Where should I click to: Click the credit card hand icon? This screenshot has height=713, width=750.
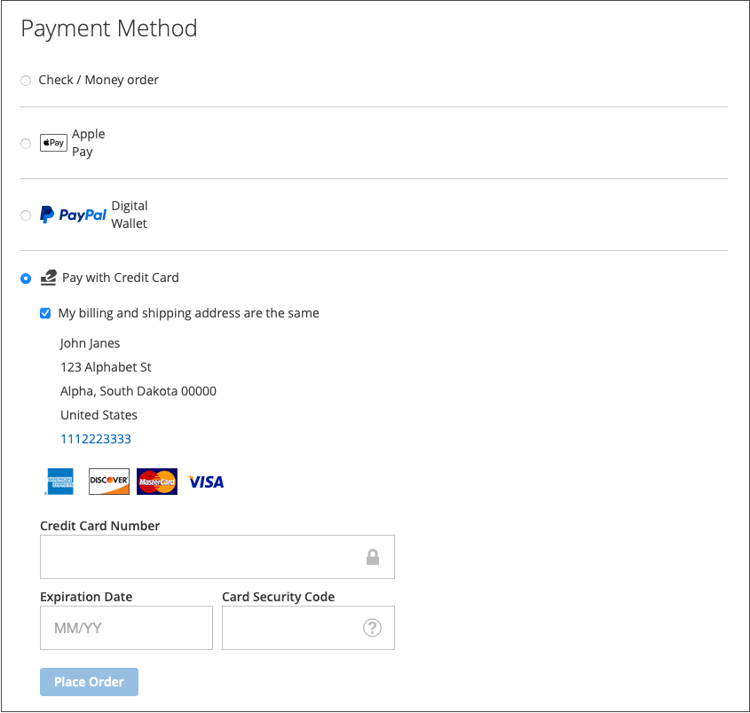click(48, 277)
